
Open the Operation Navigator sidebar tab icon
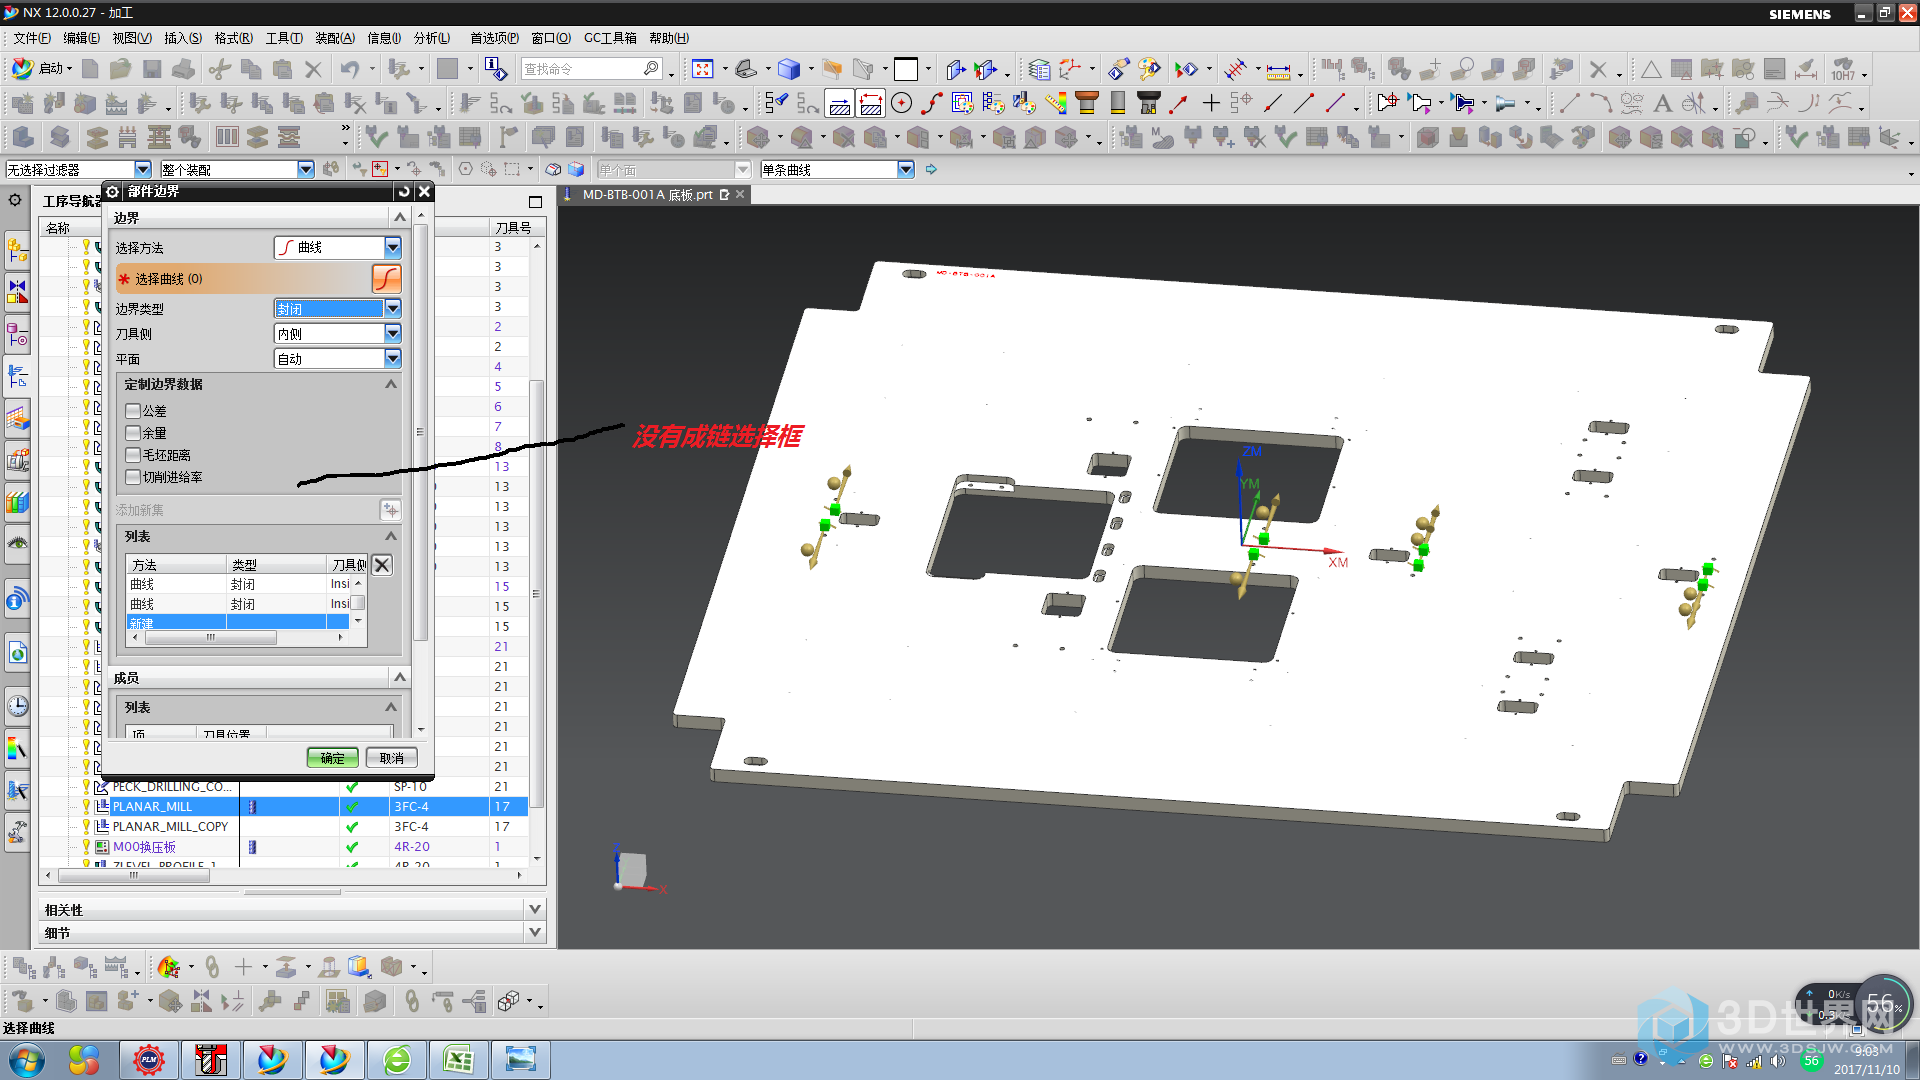17,377
